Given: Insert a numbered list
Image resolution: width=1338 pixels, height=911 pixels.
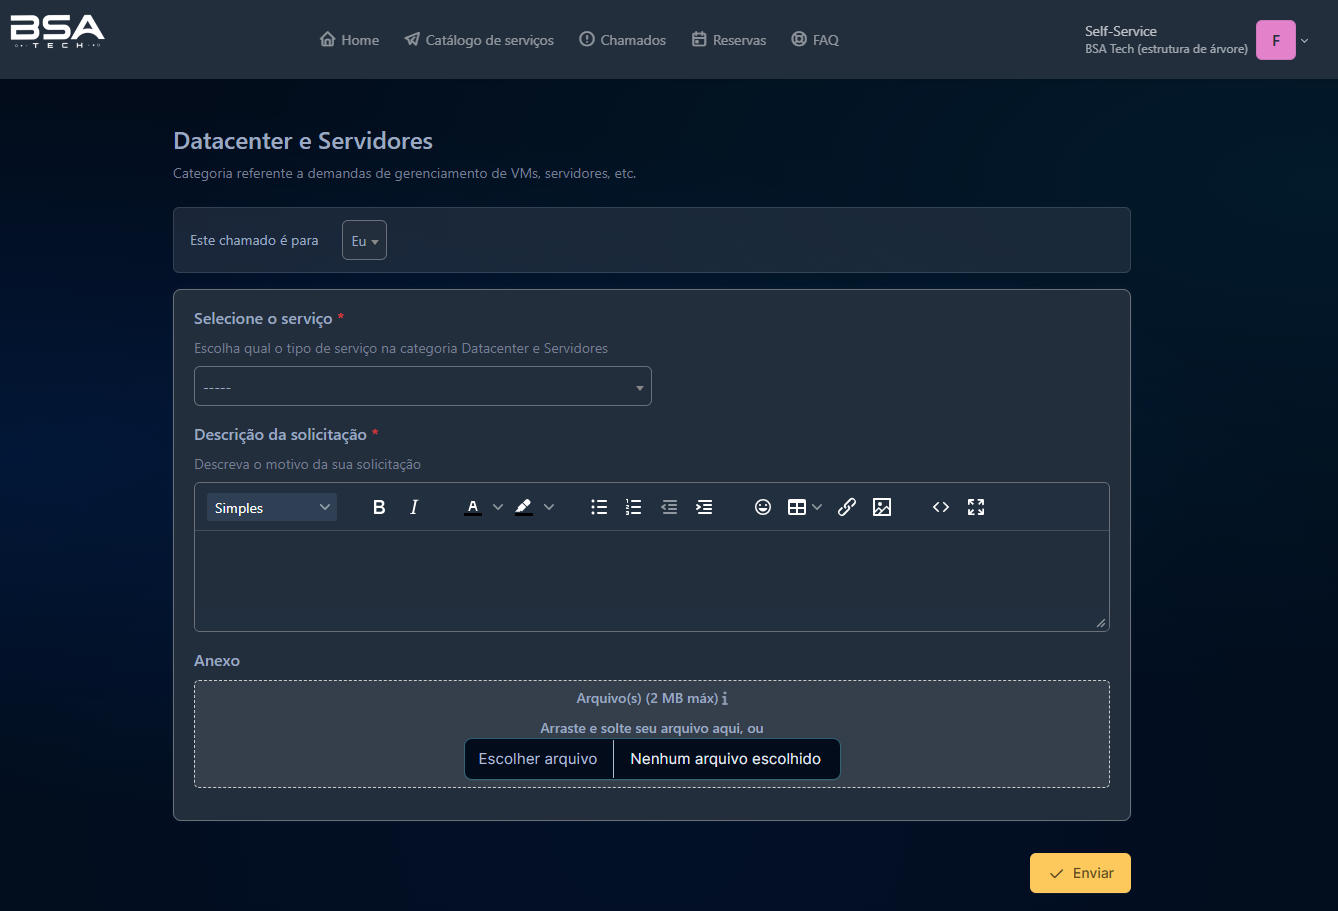Looking at the screenshot, I should pos(633,508).
